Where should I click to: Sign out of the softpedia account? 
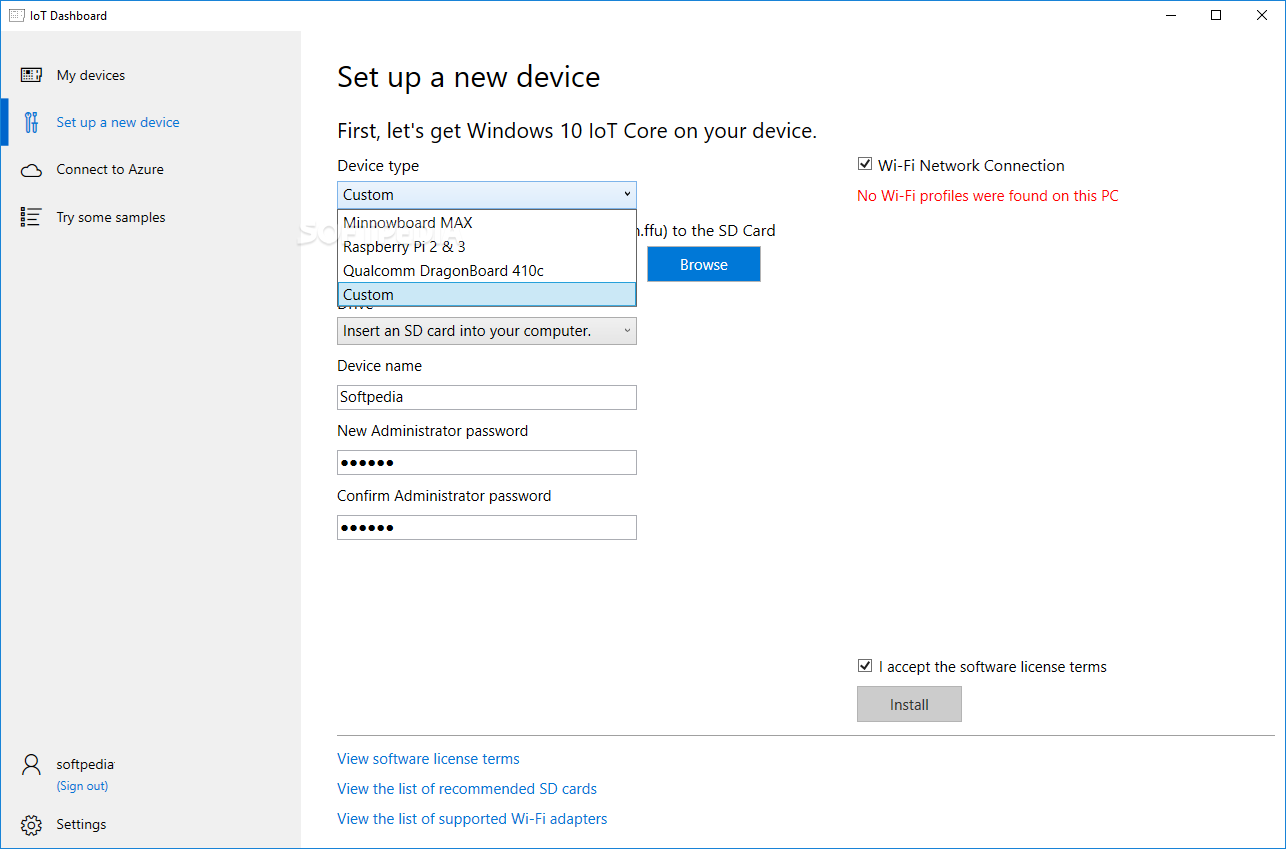pyautogui.click(x=82, y=786)
